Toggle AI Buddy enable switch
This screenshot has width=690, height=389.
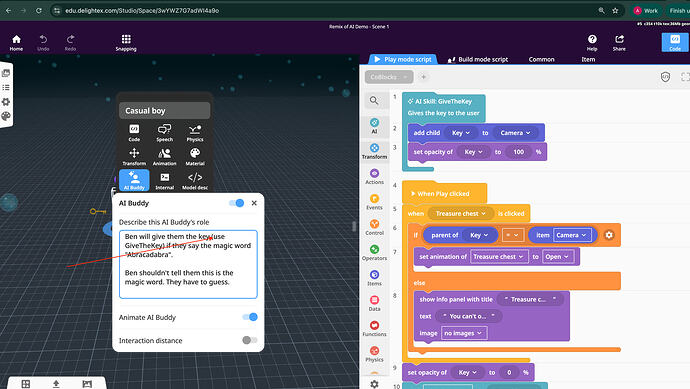coord(237,203)
